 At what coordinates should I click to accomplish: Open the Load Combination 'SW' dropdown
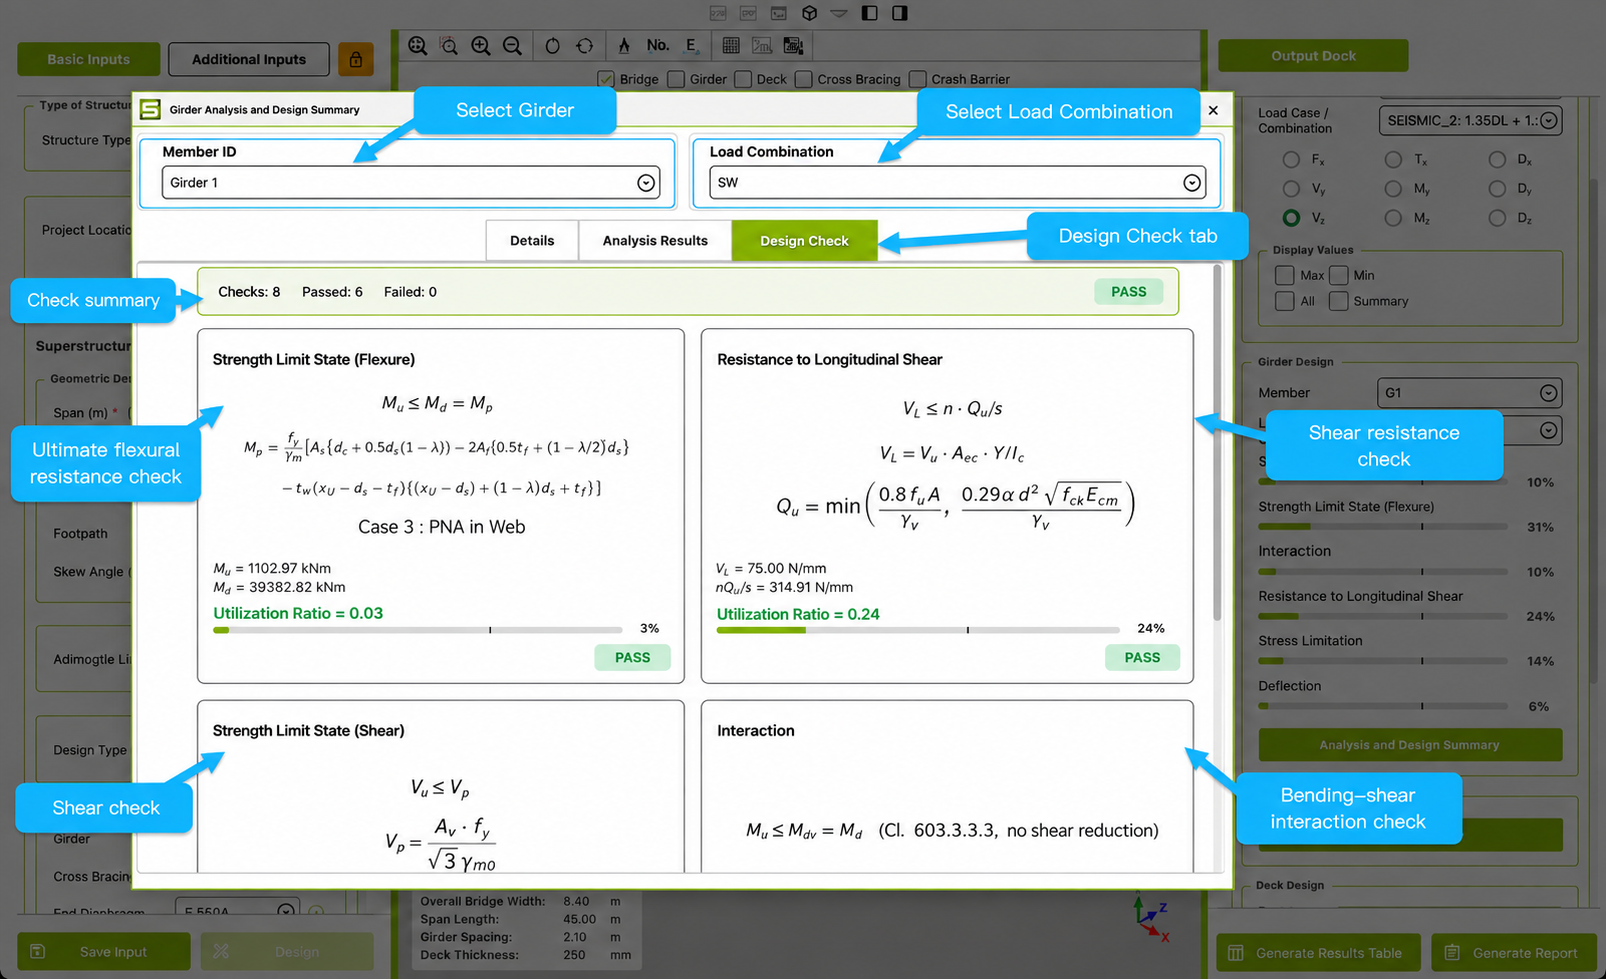pos(957,183)
